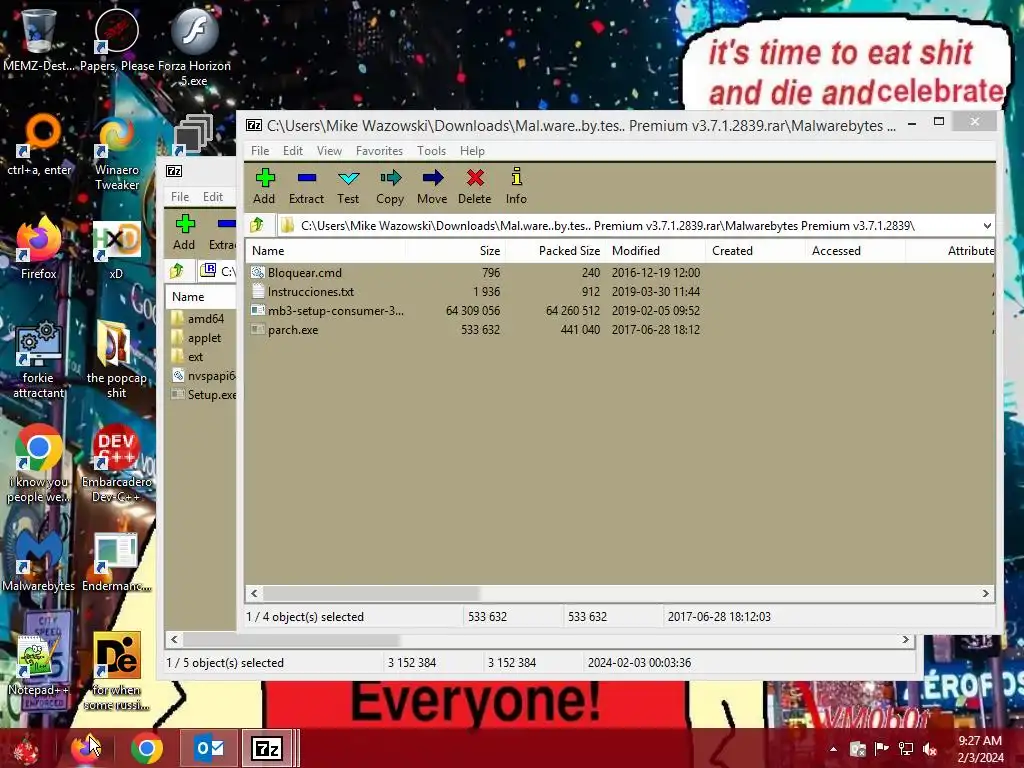Open Forza Horizon 5.exe desktop icon
1024x768 pixels.
point(194,46)
